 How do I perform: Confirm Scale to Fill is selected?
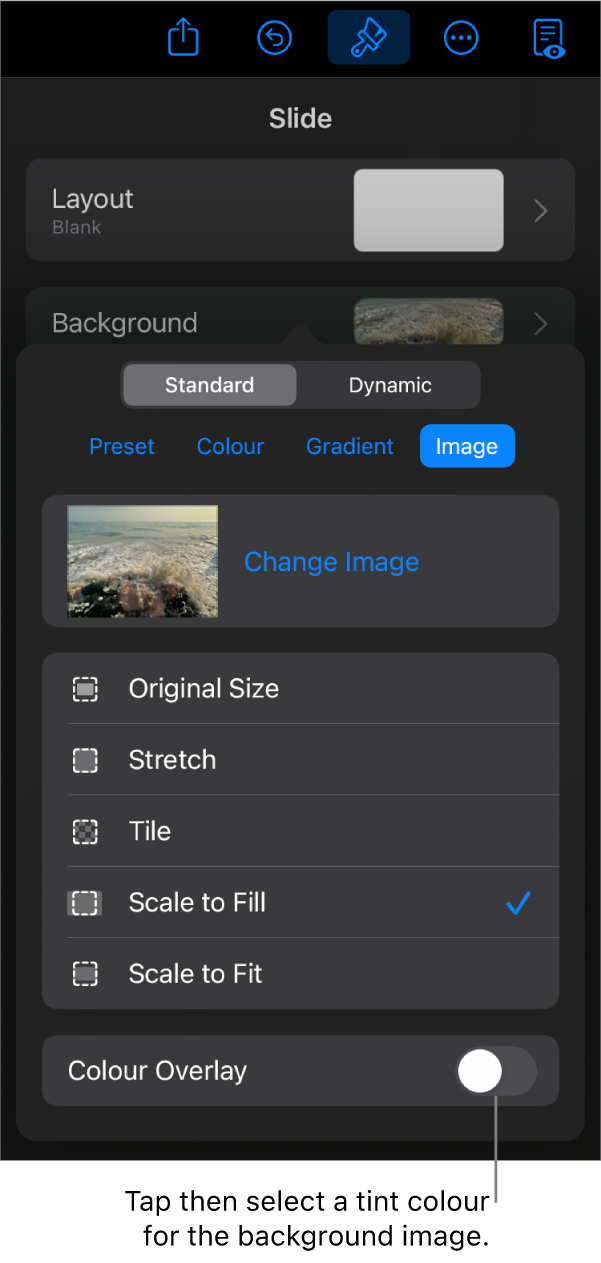pyautogui.click(x=518, y=902)
